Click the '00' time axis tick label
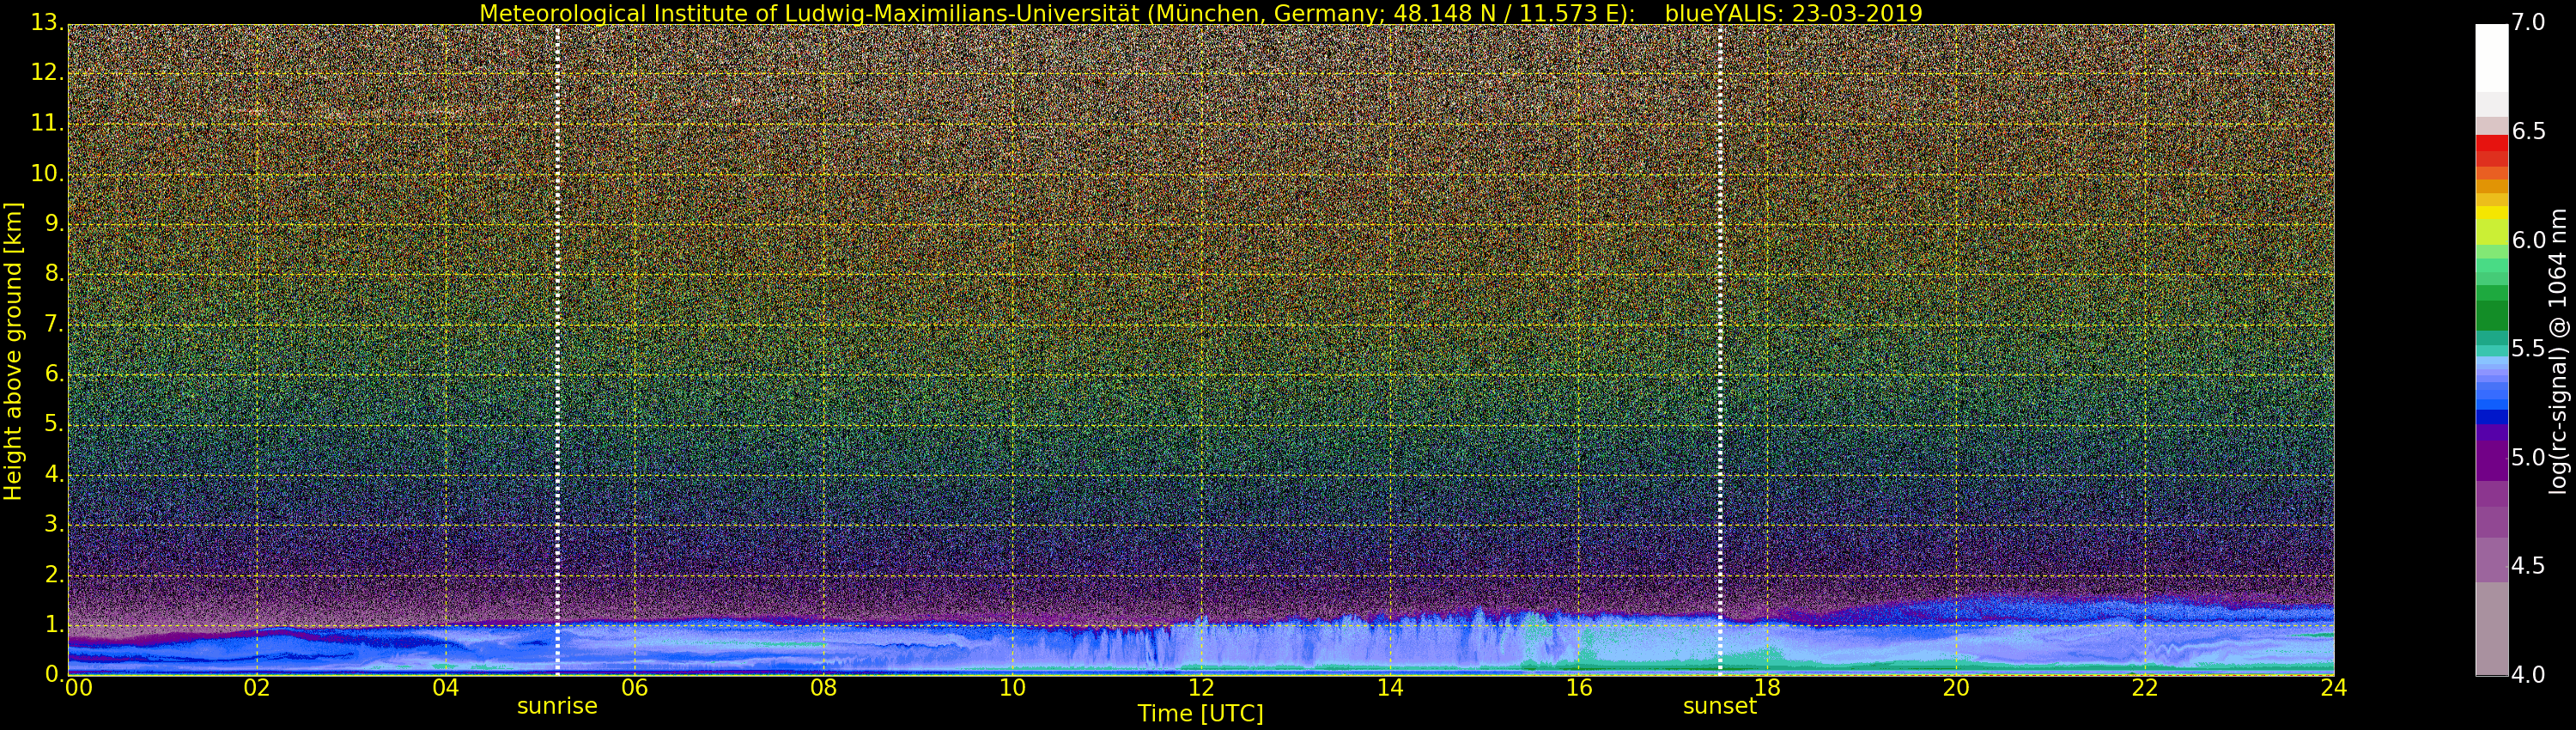This screenshot has height=730, width=2576. (x=78, y=688)
